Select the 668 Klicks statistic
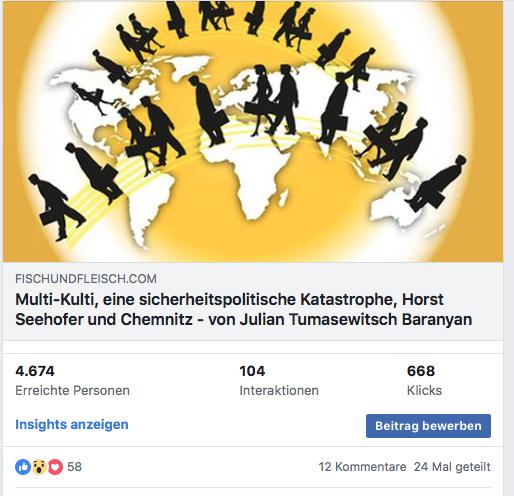 coord(424,380)
